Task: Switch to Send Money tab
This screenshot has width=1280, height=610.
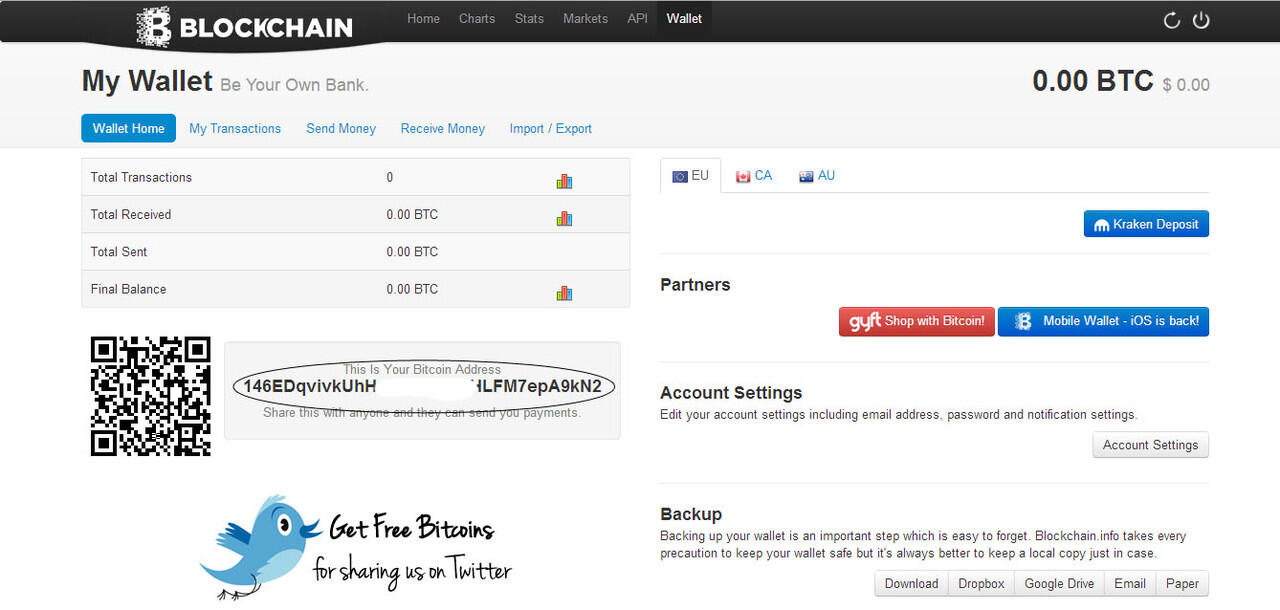Action: [x=341, y=128]
